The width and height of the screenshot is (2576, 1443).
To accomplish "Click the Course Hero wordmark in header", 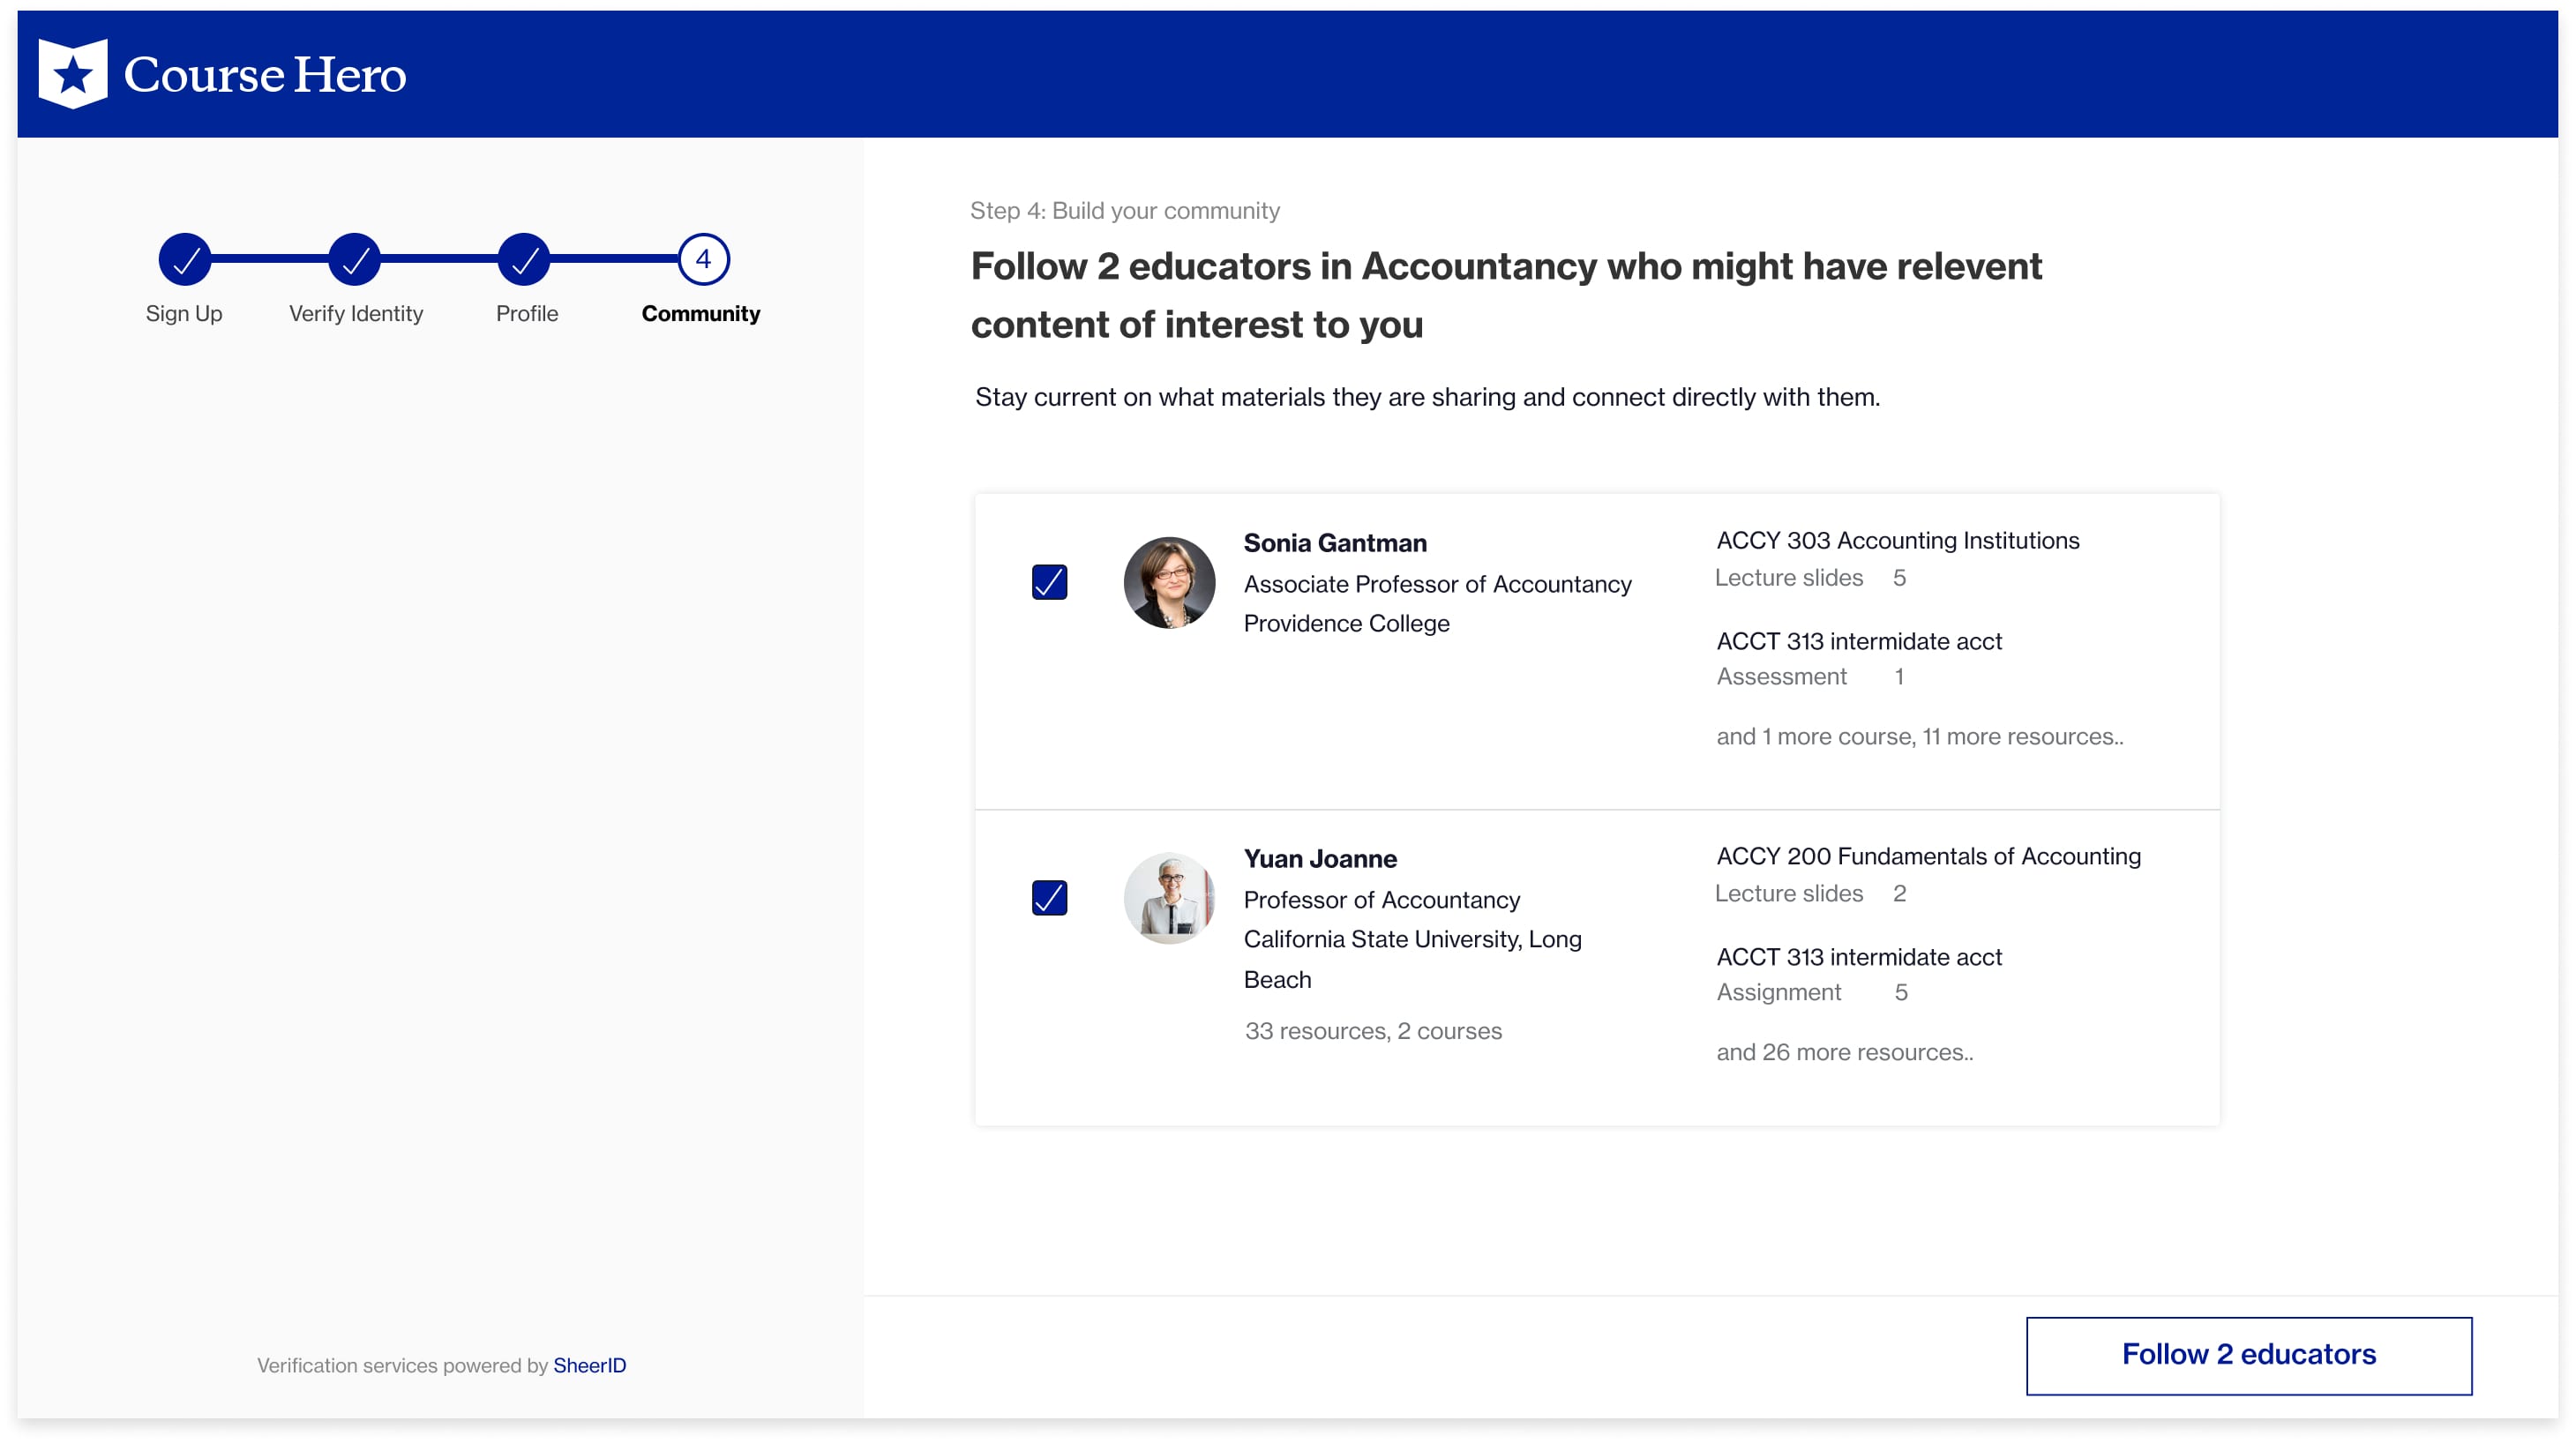I will tap(264, 75).
